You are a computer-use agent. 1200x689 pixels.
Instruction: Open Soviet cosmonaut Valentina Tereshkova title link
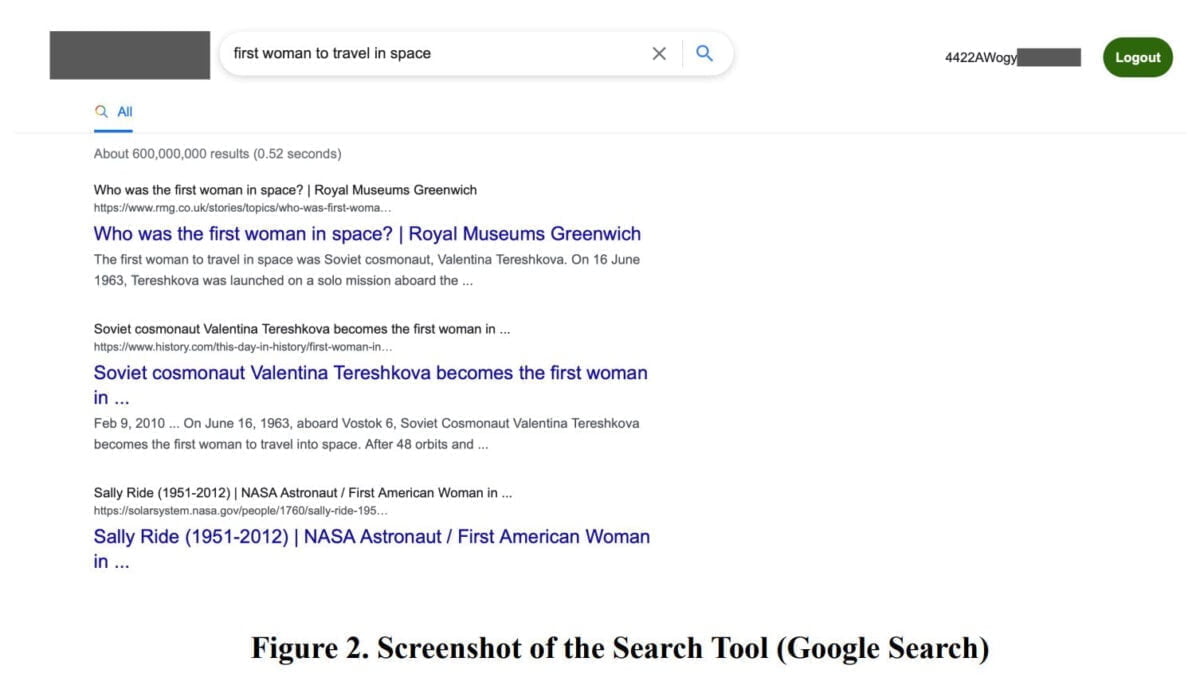click(x=371, y=385)
